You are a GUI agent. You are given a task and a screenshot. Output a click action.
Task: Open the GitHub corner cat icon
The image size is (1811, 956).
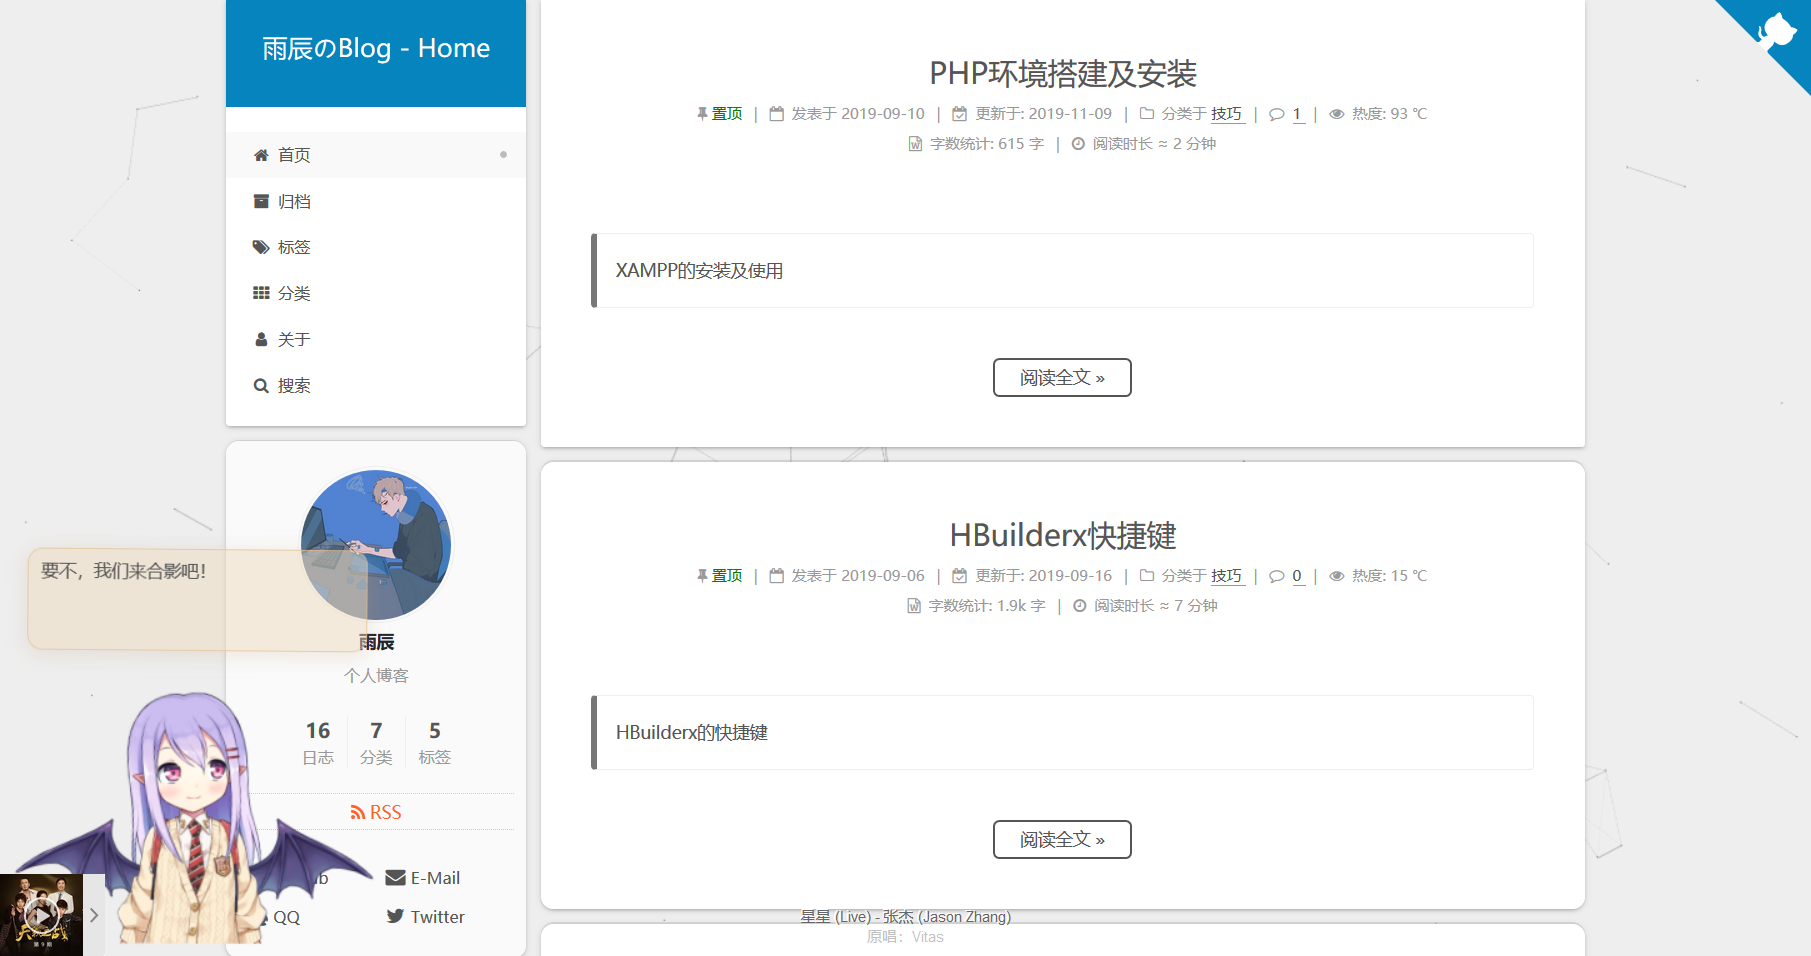tap(1777, 30)
